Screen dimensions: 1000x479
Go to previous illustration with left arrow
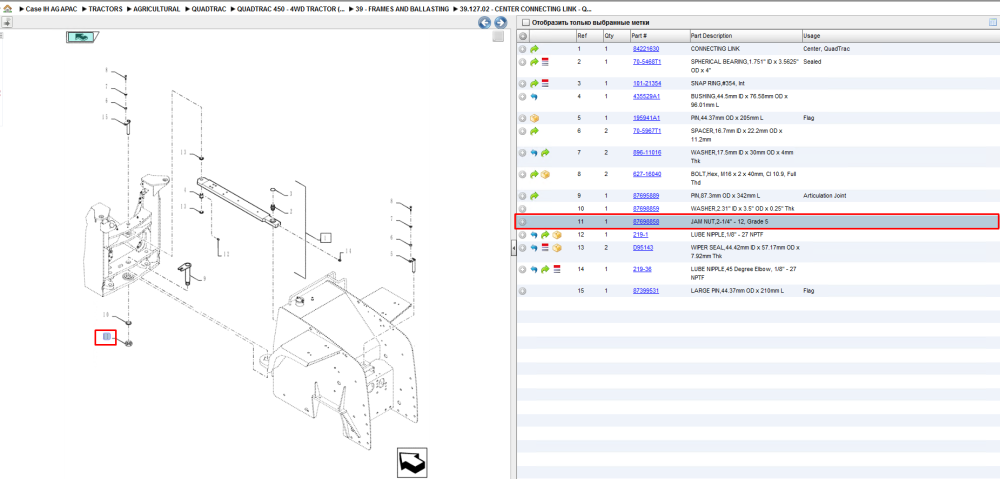coord(485,23)
